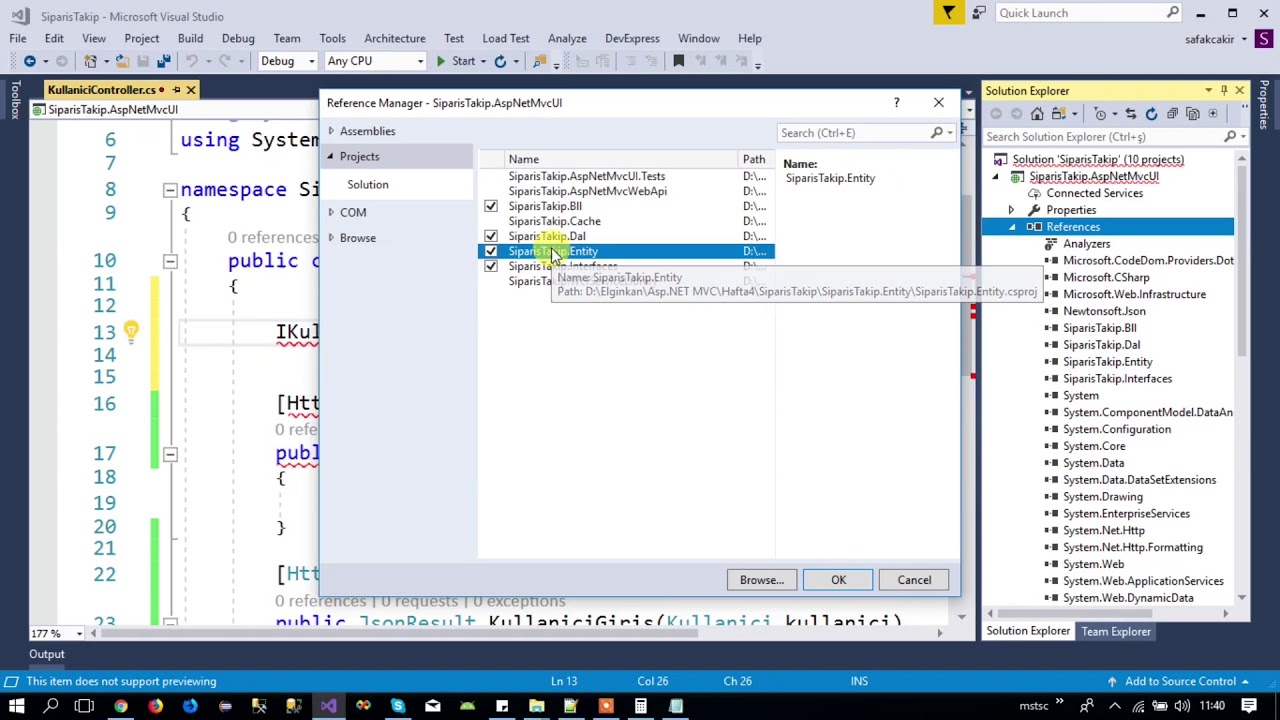Open the File menu
Image resolution: width=1280 pixels, height=720 pixels.
point(18,38)
